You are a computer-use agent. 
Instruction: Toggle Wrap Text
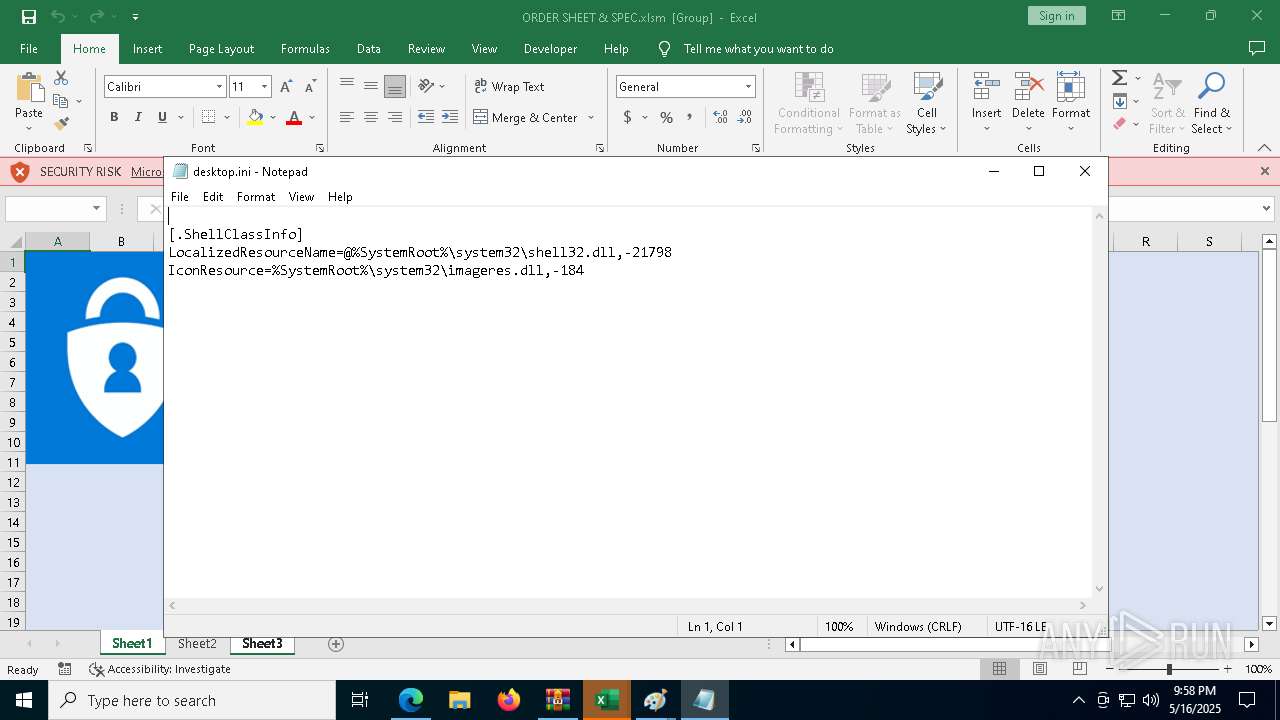click(x=509, y=86)
